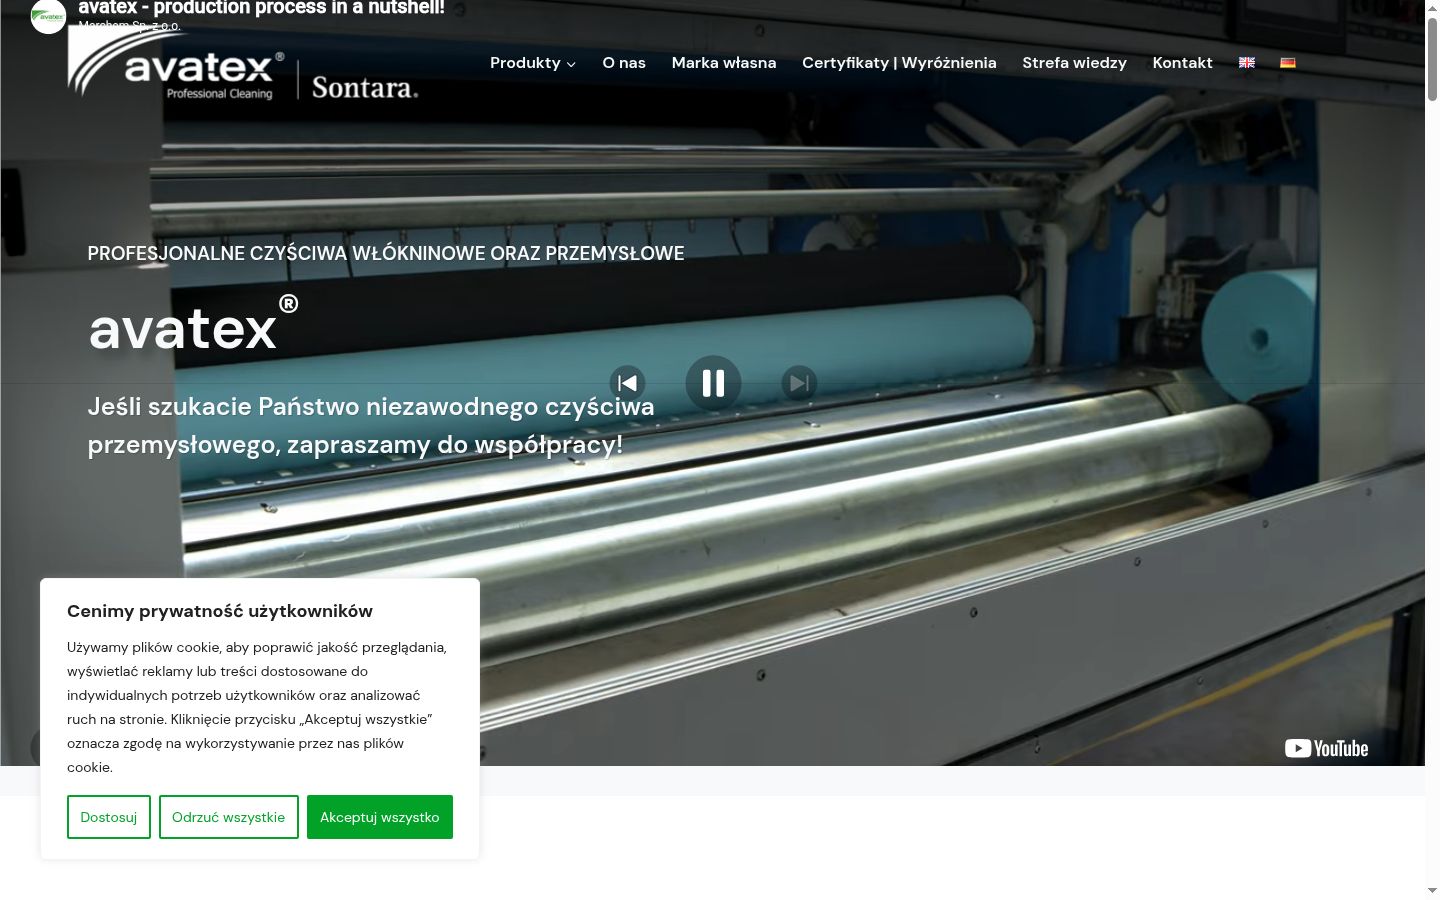
Task: Click the Sontara brand logo
Action: coord(365,88)
